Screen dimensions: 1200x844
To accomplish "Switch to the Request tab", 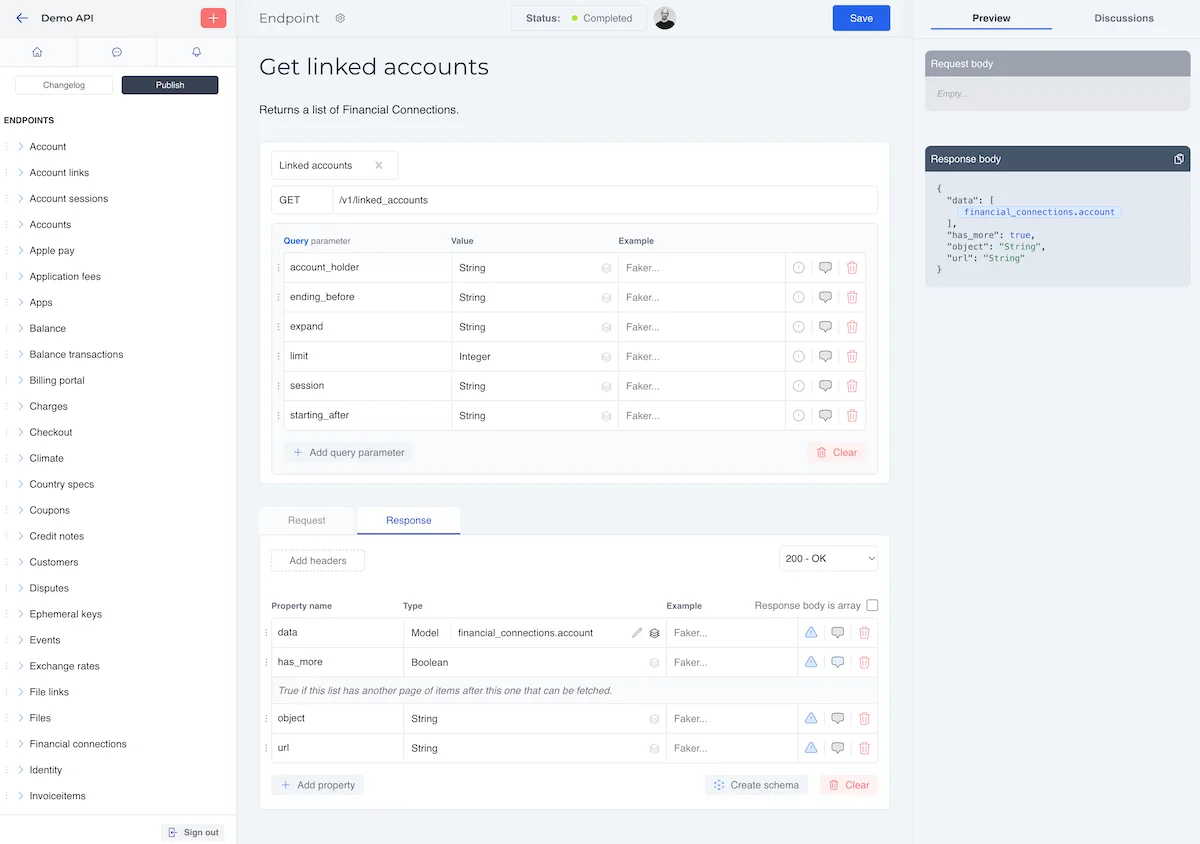I will (306, 520).
